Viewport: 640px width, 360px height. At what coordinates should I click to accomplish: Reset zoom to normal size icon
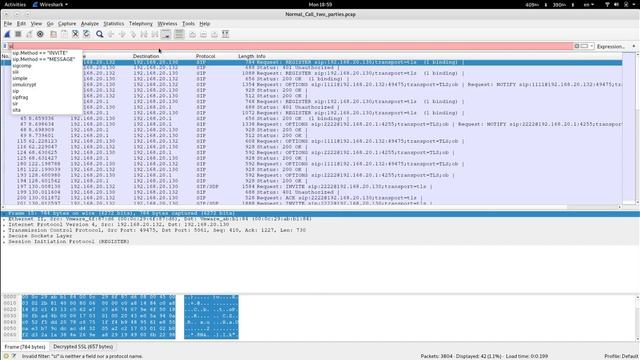pyautogui.click(x=214, y=34)
